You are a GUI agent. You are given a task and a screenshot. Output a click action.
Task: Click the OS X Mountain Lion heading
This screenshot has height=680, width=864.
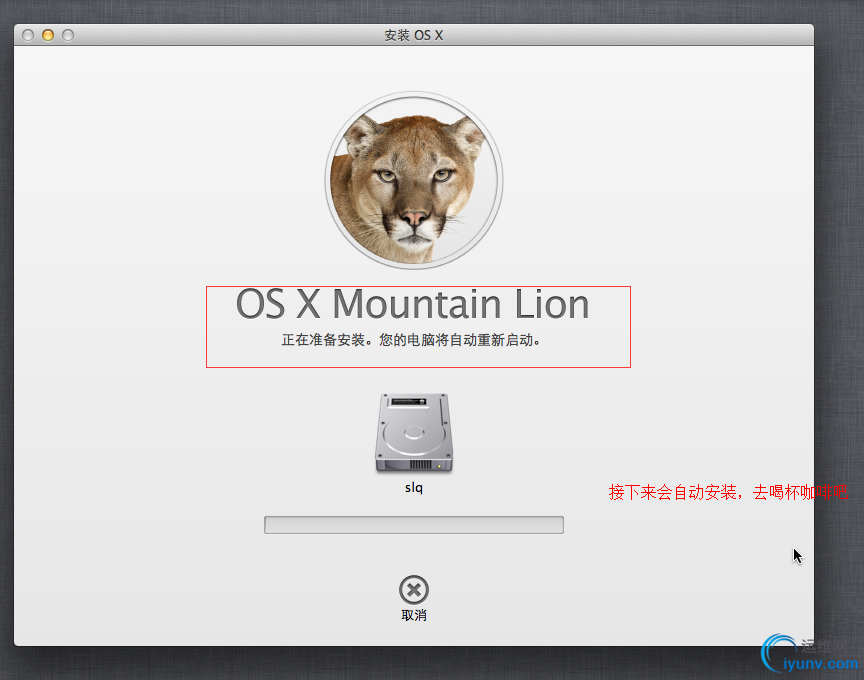(413, 304)
